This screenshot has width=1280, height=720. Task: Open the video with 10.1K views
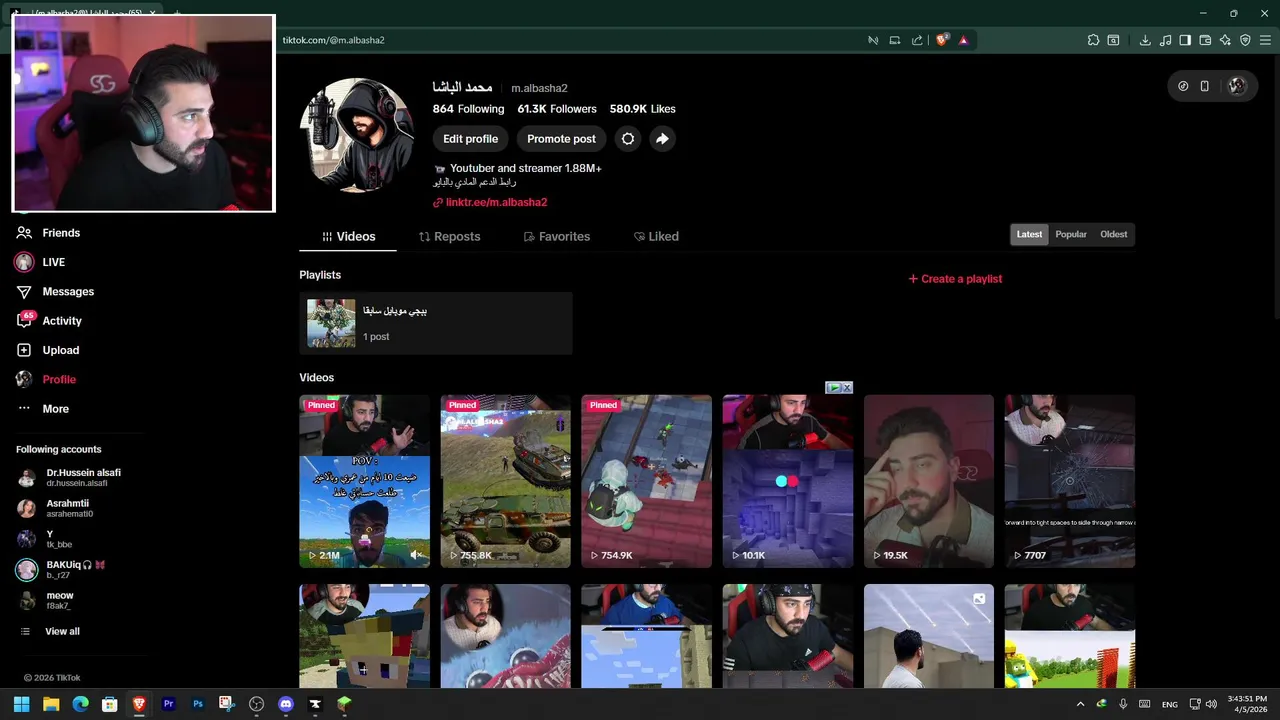(788, 481)
